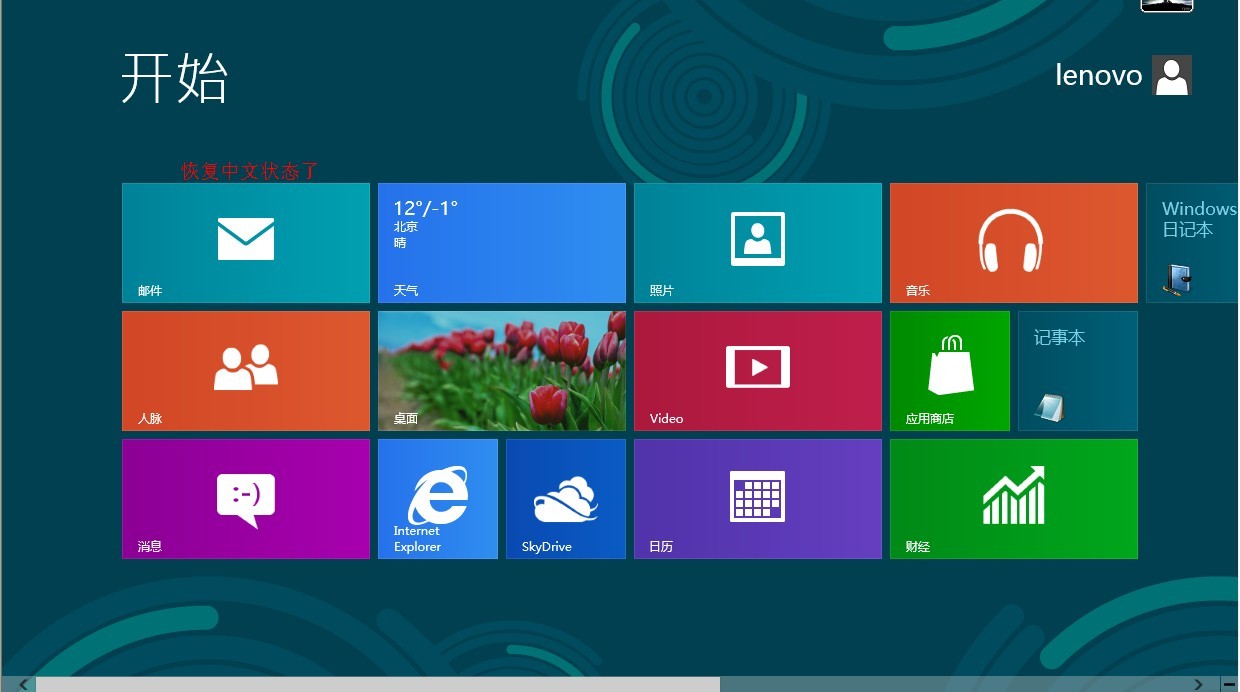Open the 消息 (Messaging) app

coord(245,498)
